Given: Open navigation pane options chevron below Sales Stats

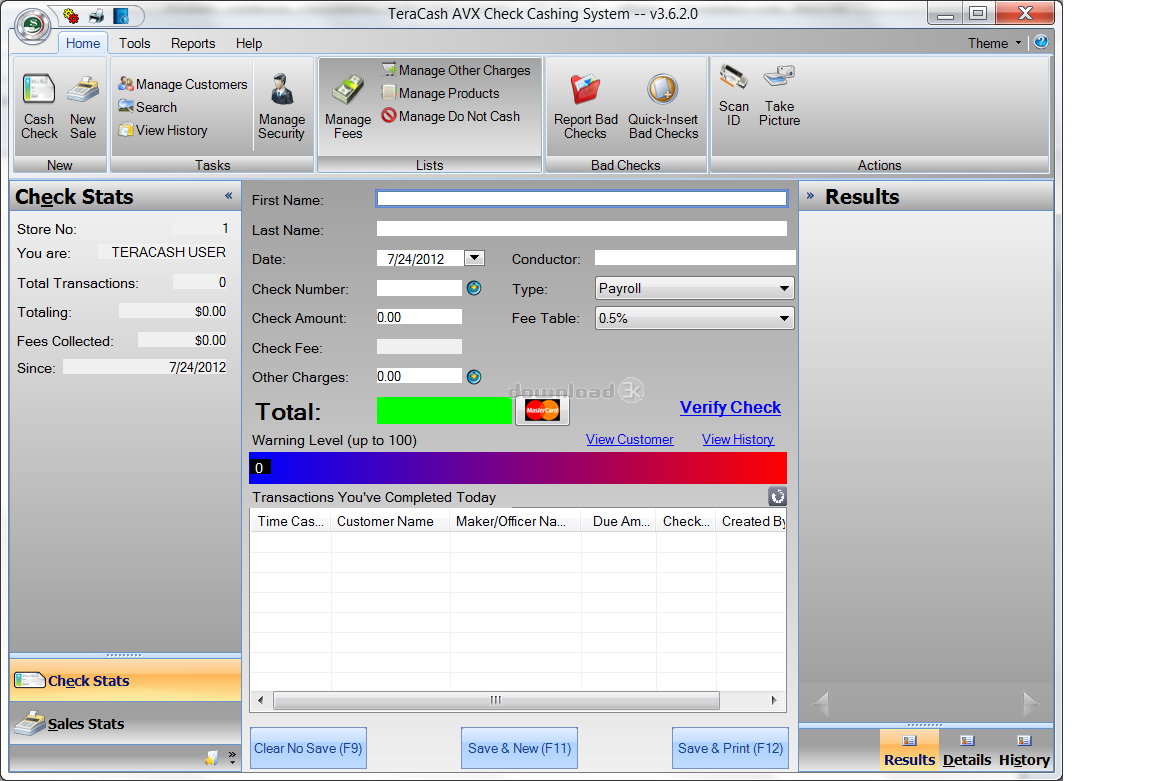Looking at the screenshot, I should tap(232, 757).
